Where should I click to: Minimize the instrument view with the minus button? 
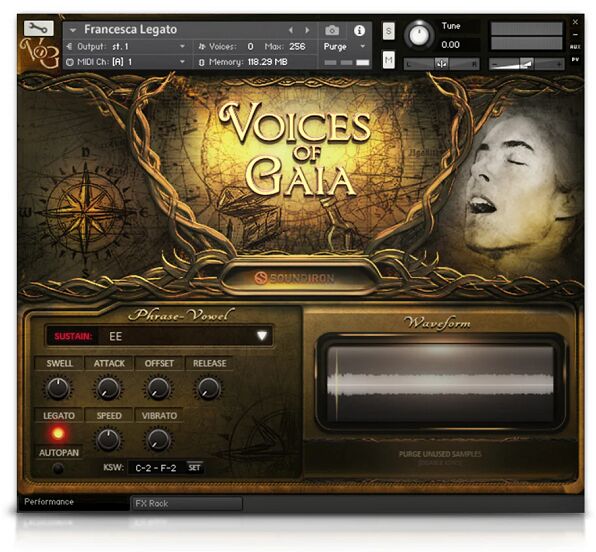click(x=575, y=35)
